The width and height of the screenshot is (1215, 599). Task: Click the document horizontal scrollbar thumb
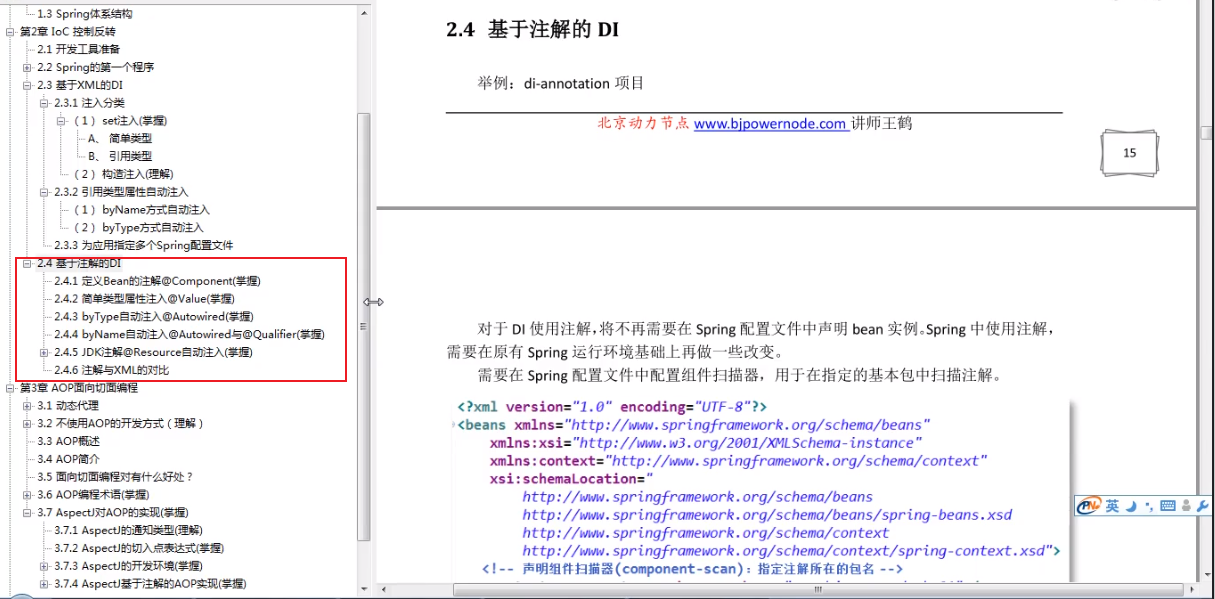[x=820, y=590]
